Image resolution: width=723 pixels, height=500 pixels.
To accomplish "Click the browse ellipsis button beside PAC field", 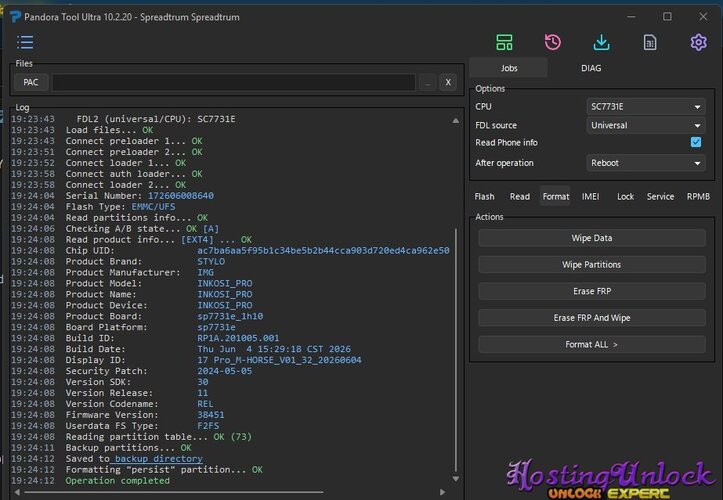I will (428, 83).
